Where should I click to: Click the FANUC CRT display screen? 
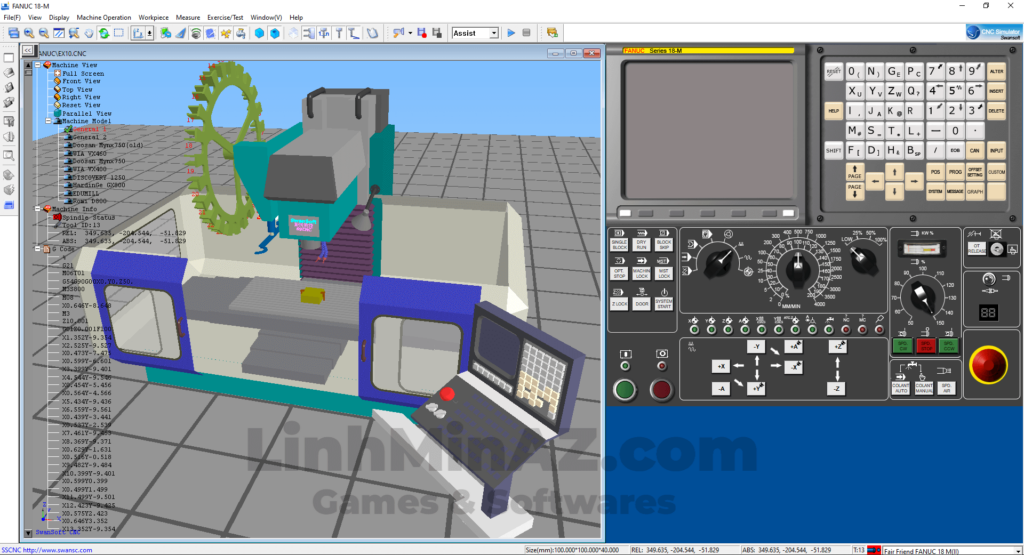pos(708,129)
